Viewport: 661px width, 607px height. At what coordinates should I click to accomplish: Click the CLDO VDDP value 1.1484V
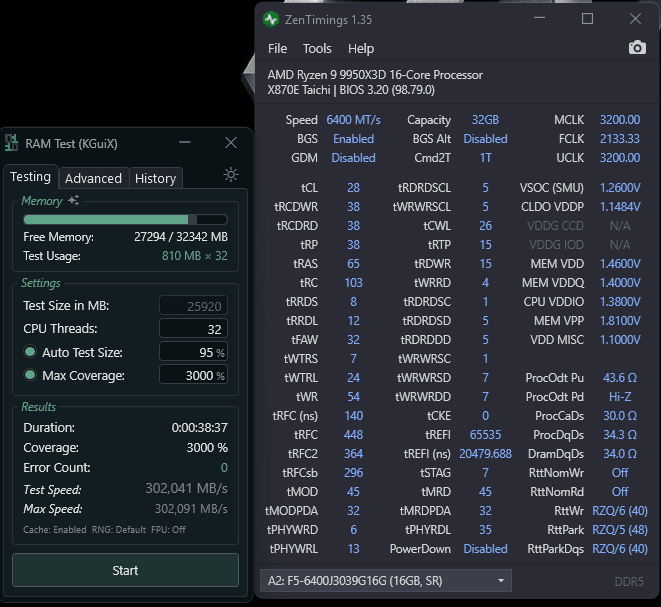coord(620,207)
